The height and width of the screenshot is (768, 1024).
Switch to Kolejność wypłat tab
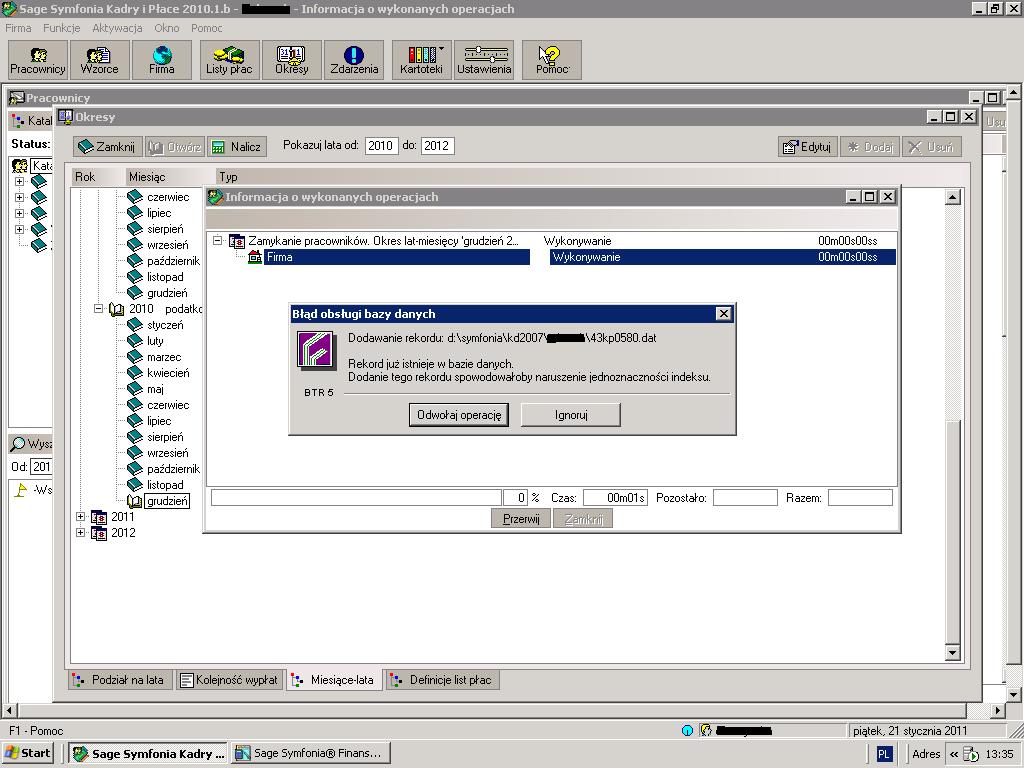tap(229, 680)
